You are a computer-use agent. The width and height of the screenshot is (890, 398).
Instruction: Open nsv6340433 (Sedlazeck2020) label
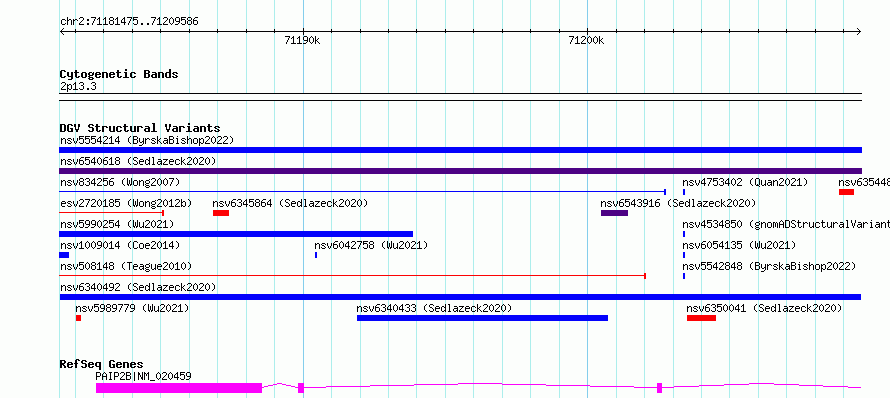point(434,308)
